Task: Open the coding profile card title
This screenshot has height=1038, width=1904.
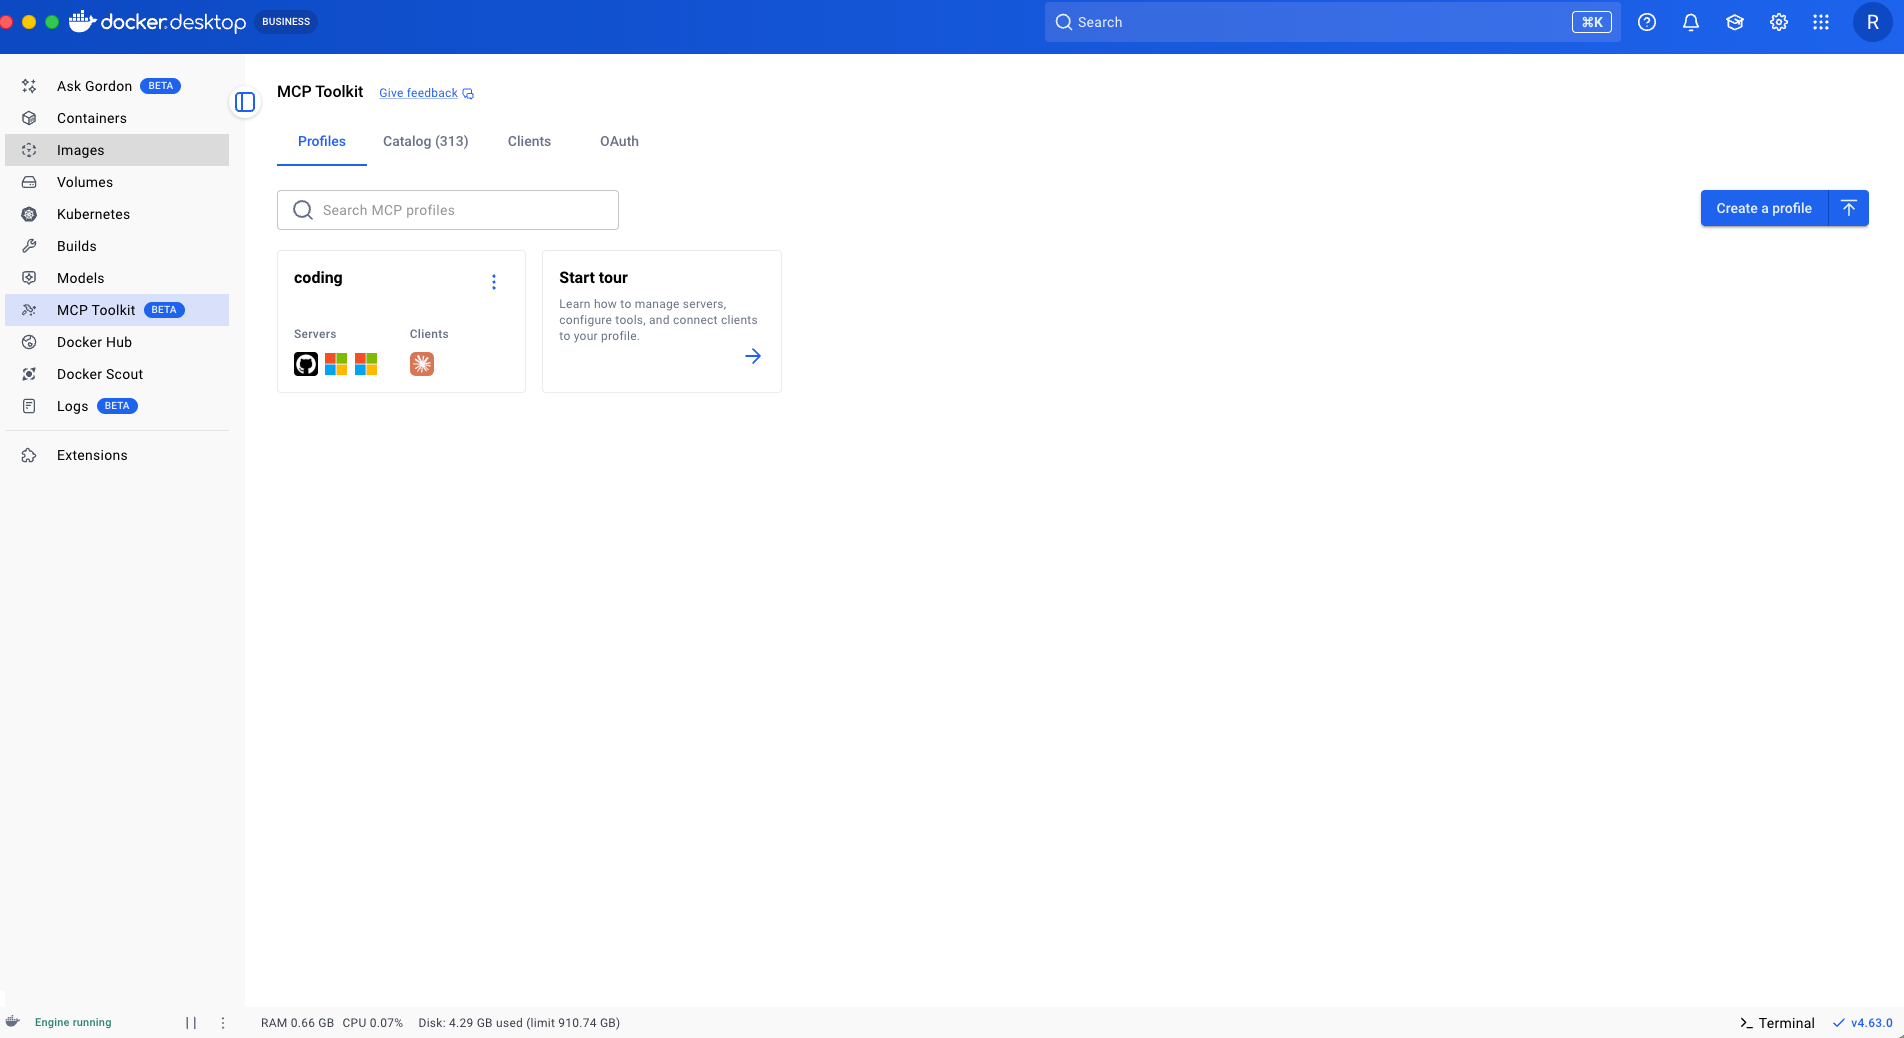Action: coord(318,278)
